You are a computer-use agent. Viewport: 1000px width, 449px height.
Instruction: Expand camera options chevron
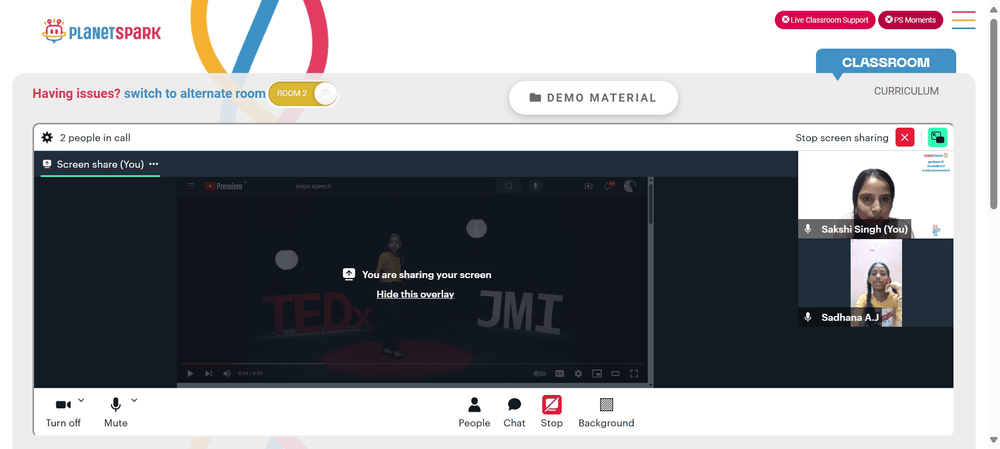coord(81,401)
